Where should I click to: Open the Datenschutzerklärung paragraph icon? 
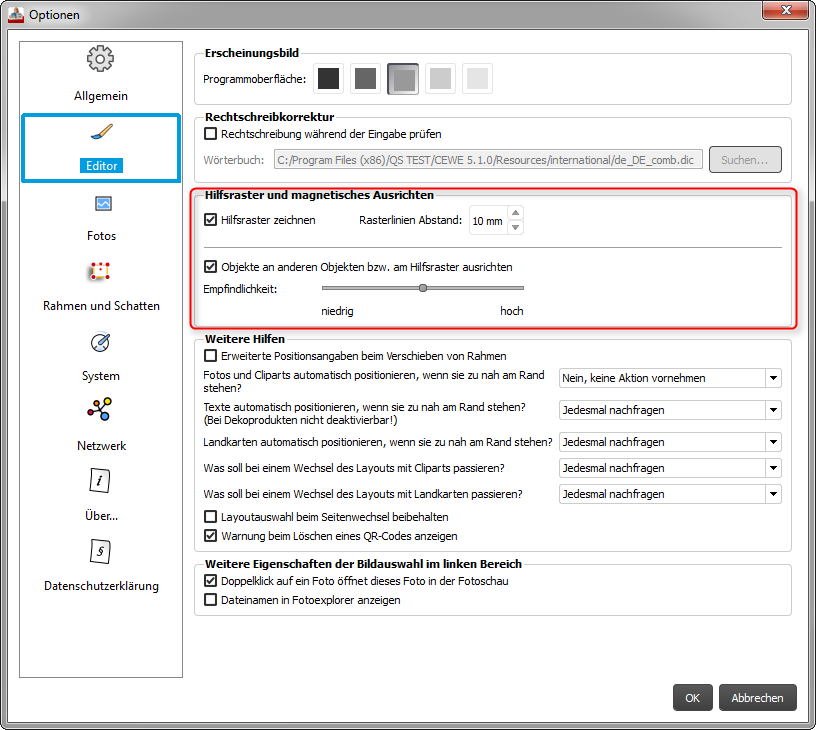101,551
